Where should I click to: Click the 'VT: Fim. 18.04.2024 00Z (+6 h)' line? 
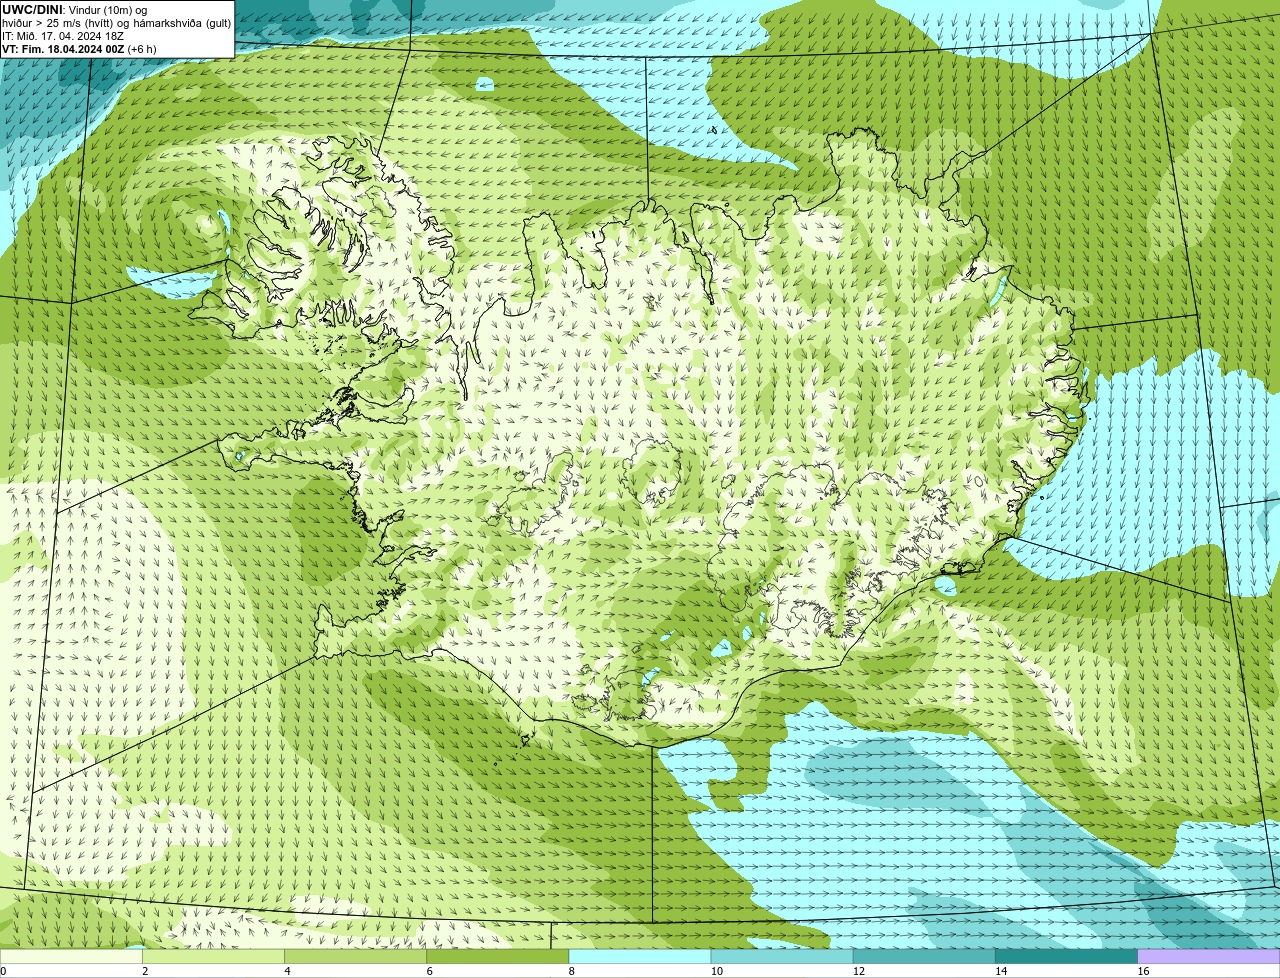click(79, 48)
